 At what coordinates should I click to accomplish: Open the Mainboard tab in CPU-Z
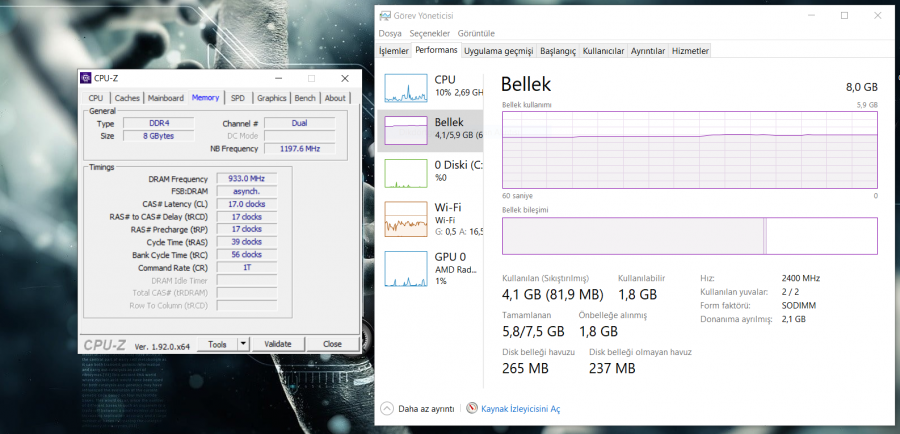(x=165, y=98)
